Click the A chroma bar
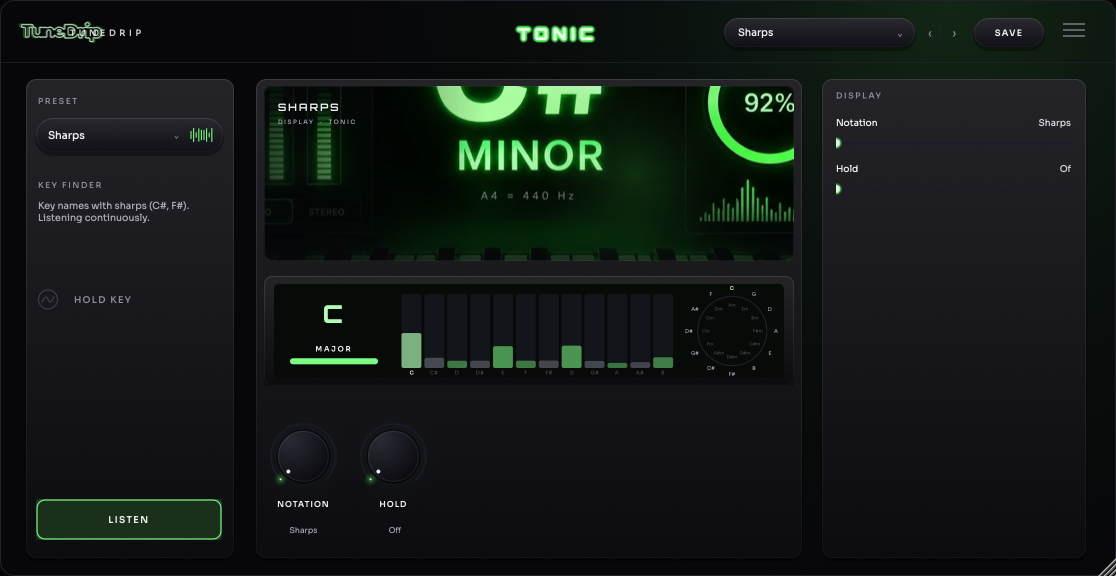Screen dimensions: 1116x576 pyautogui.click(x=617, y=331)
